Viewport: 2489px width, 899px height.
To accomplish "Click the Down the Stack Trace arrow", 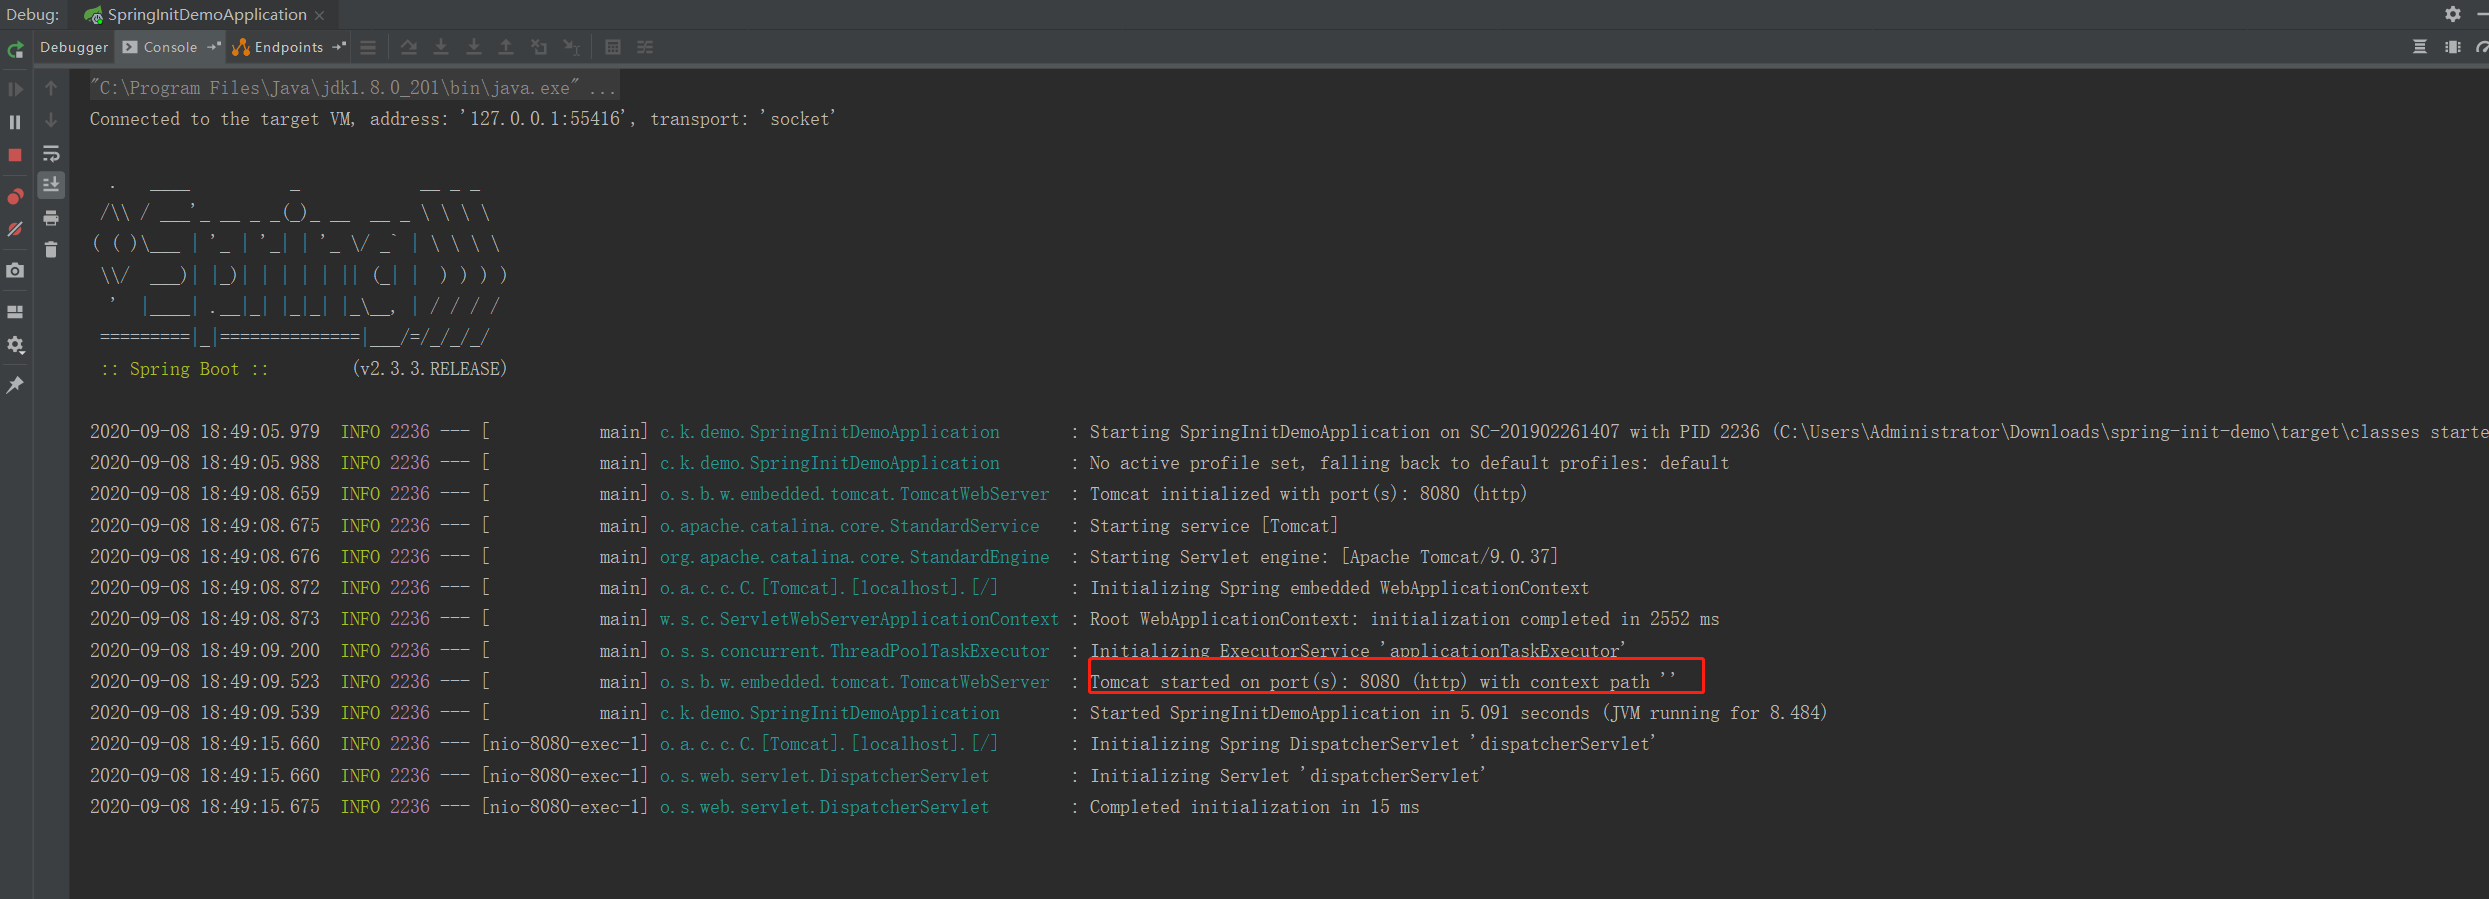I will [51, 120].
